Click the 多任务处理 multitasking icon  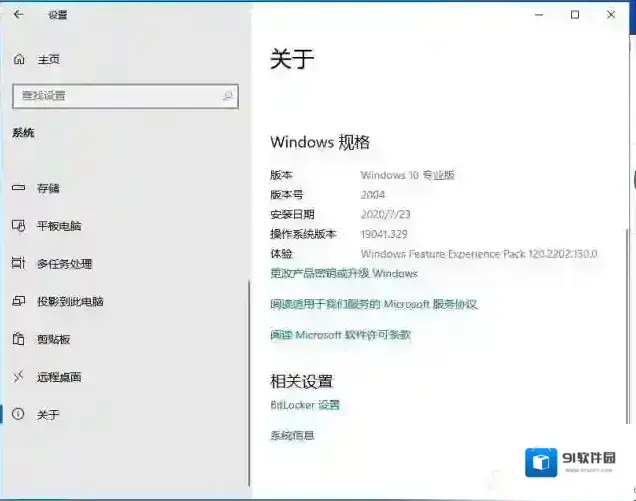[17, 264]
